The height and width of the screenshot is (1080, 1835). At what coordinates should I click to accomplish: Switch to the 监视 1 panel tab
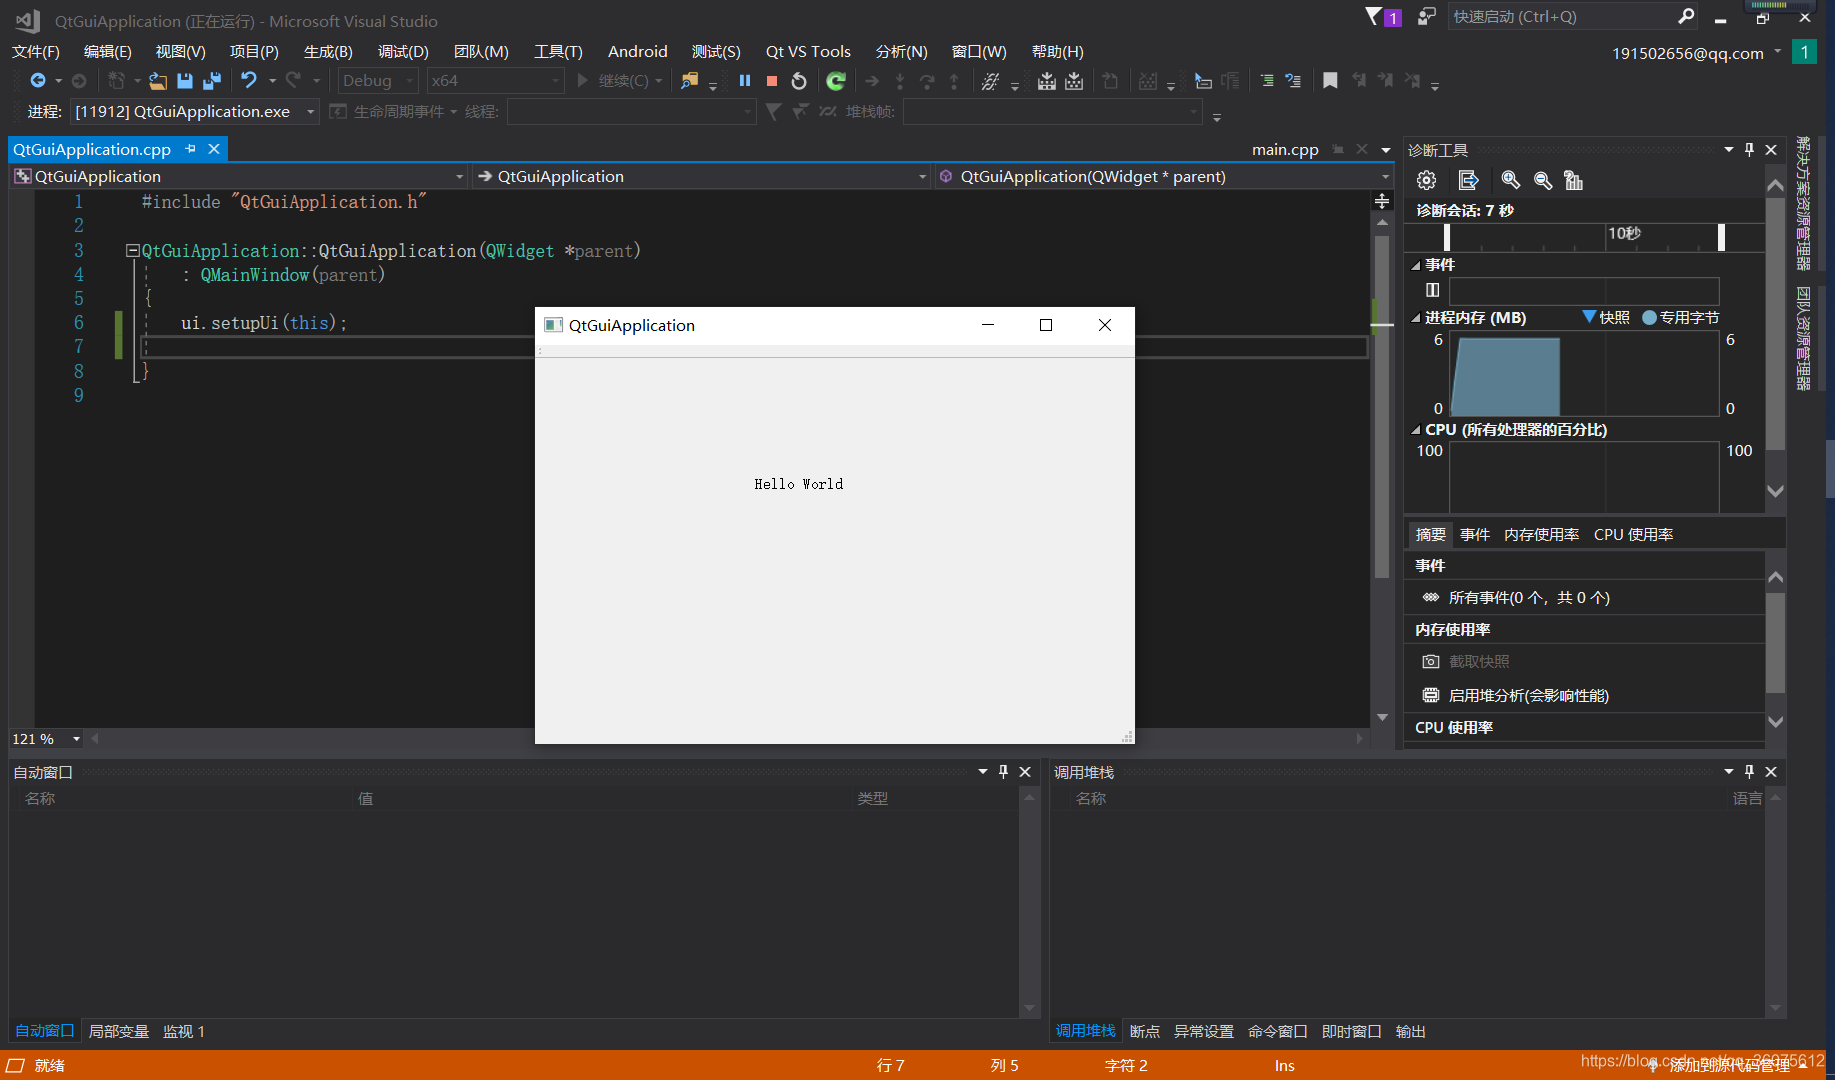(x=183, y=1031)
